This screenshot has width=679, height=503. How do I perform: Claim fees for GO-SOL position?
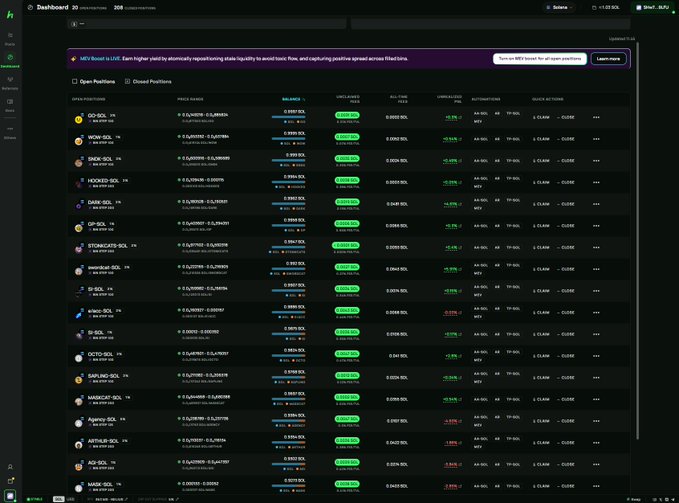pyautogui.click(x=541, y=117)
